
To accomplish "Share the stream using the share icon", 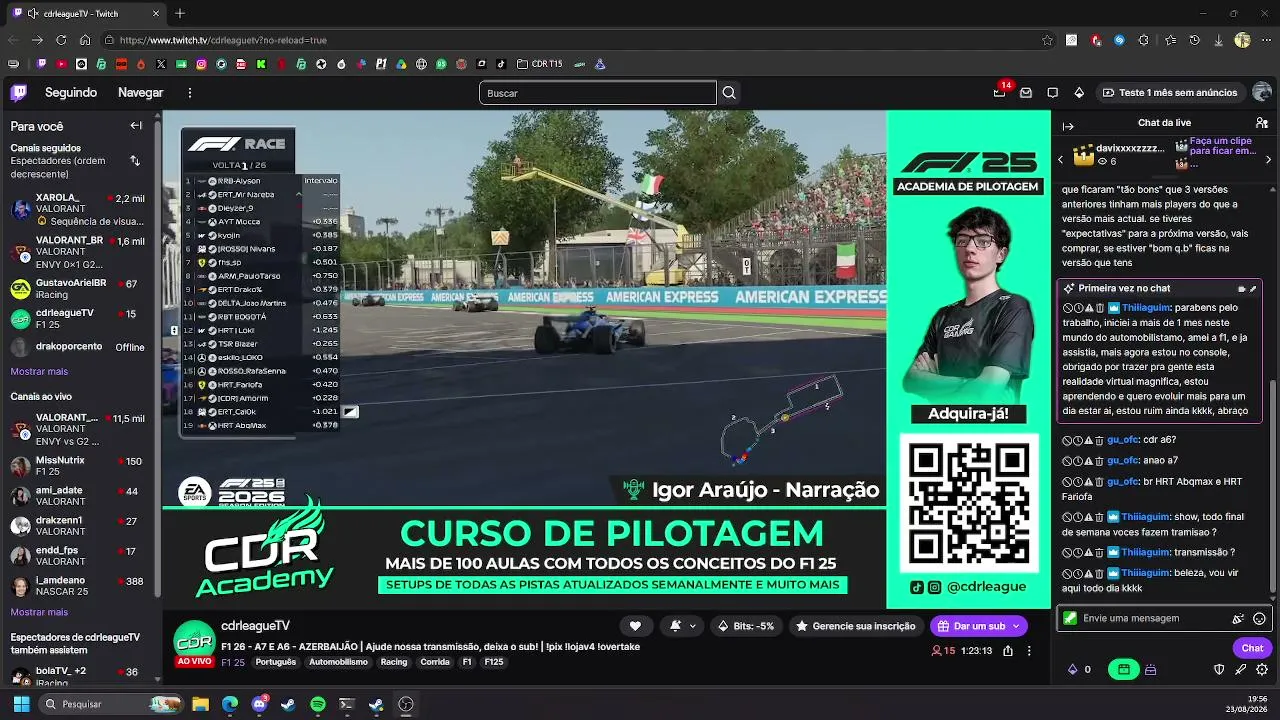I will pyautogui.click(x=1007, y=651).
